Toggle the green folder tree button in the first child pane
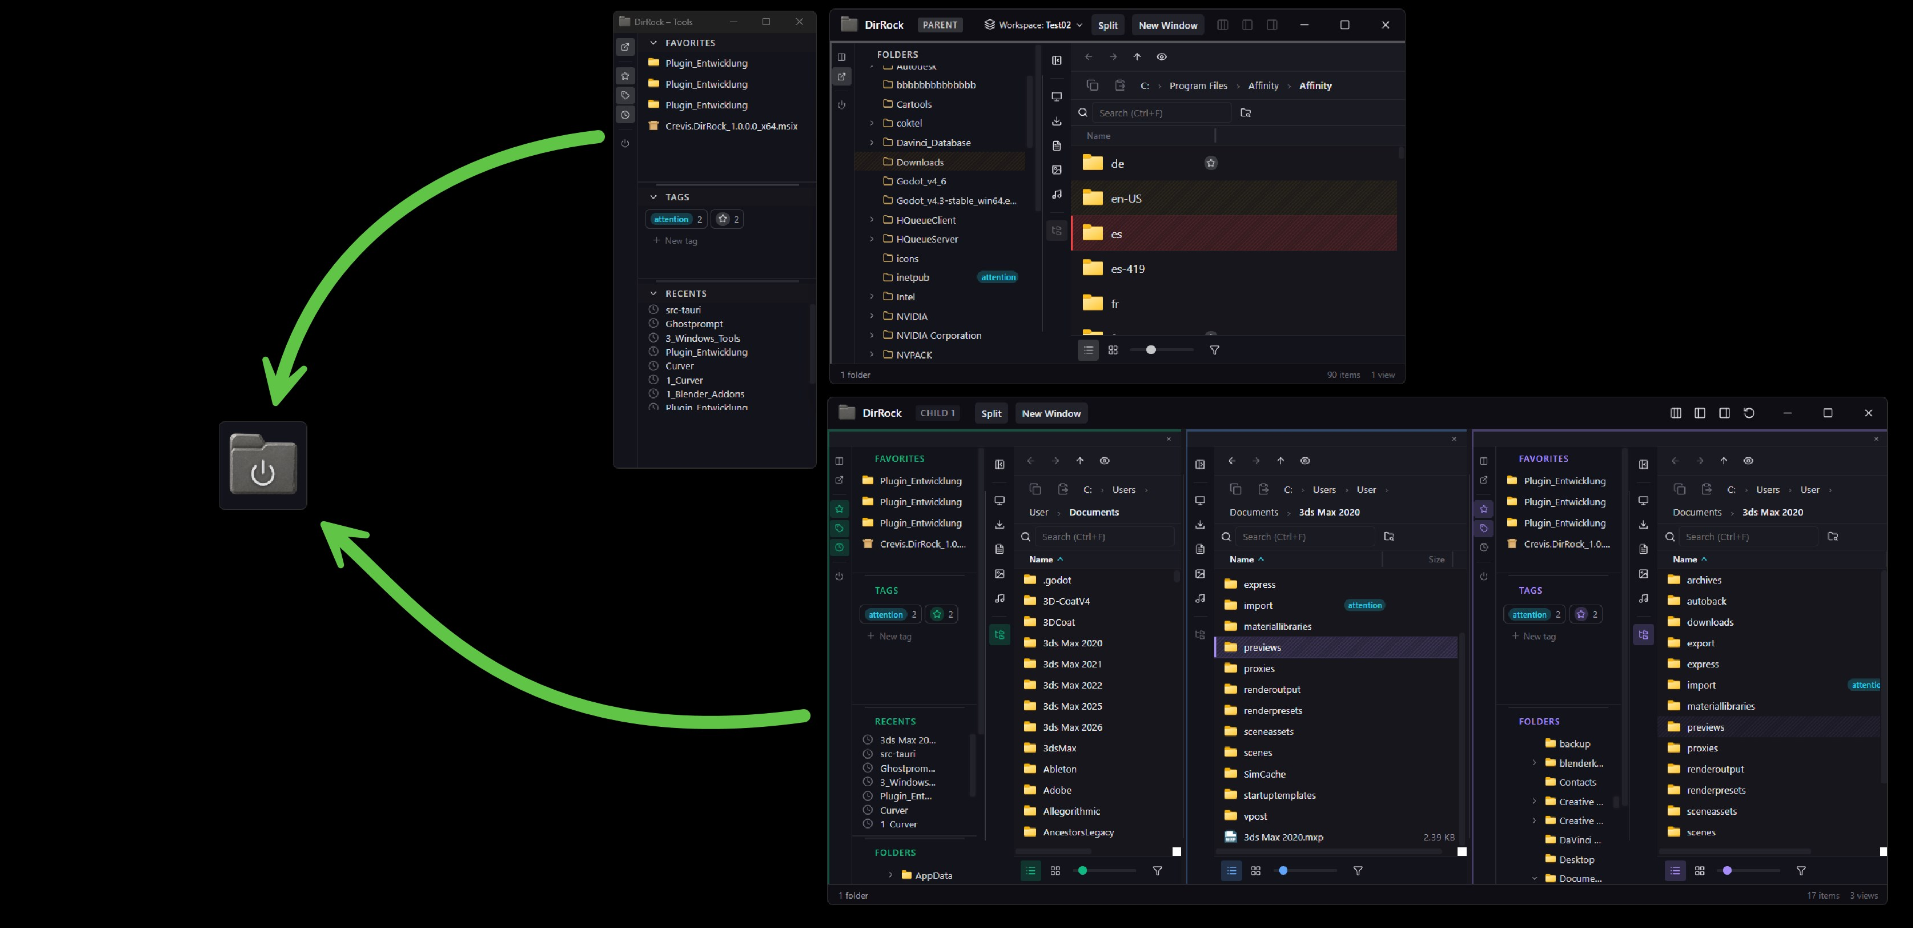The image size is (1913, 928). click(999, 634)
